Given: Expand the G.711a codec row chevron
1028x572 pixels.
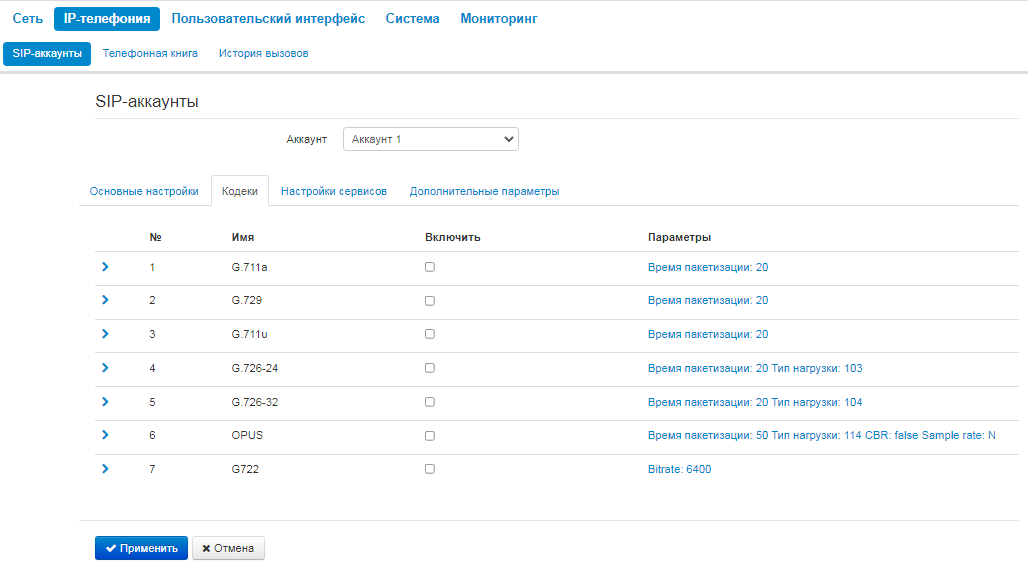Looking at the screenshot, I should tap(105, 267).
